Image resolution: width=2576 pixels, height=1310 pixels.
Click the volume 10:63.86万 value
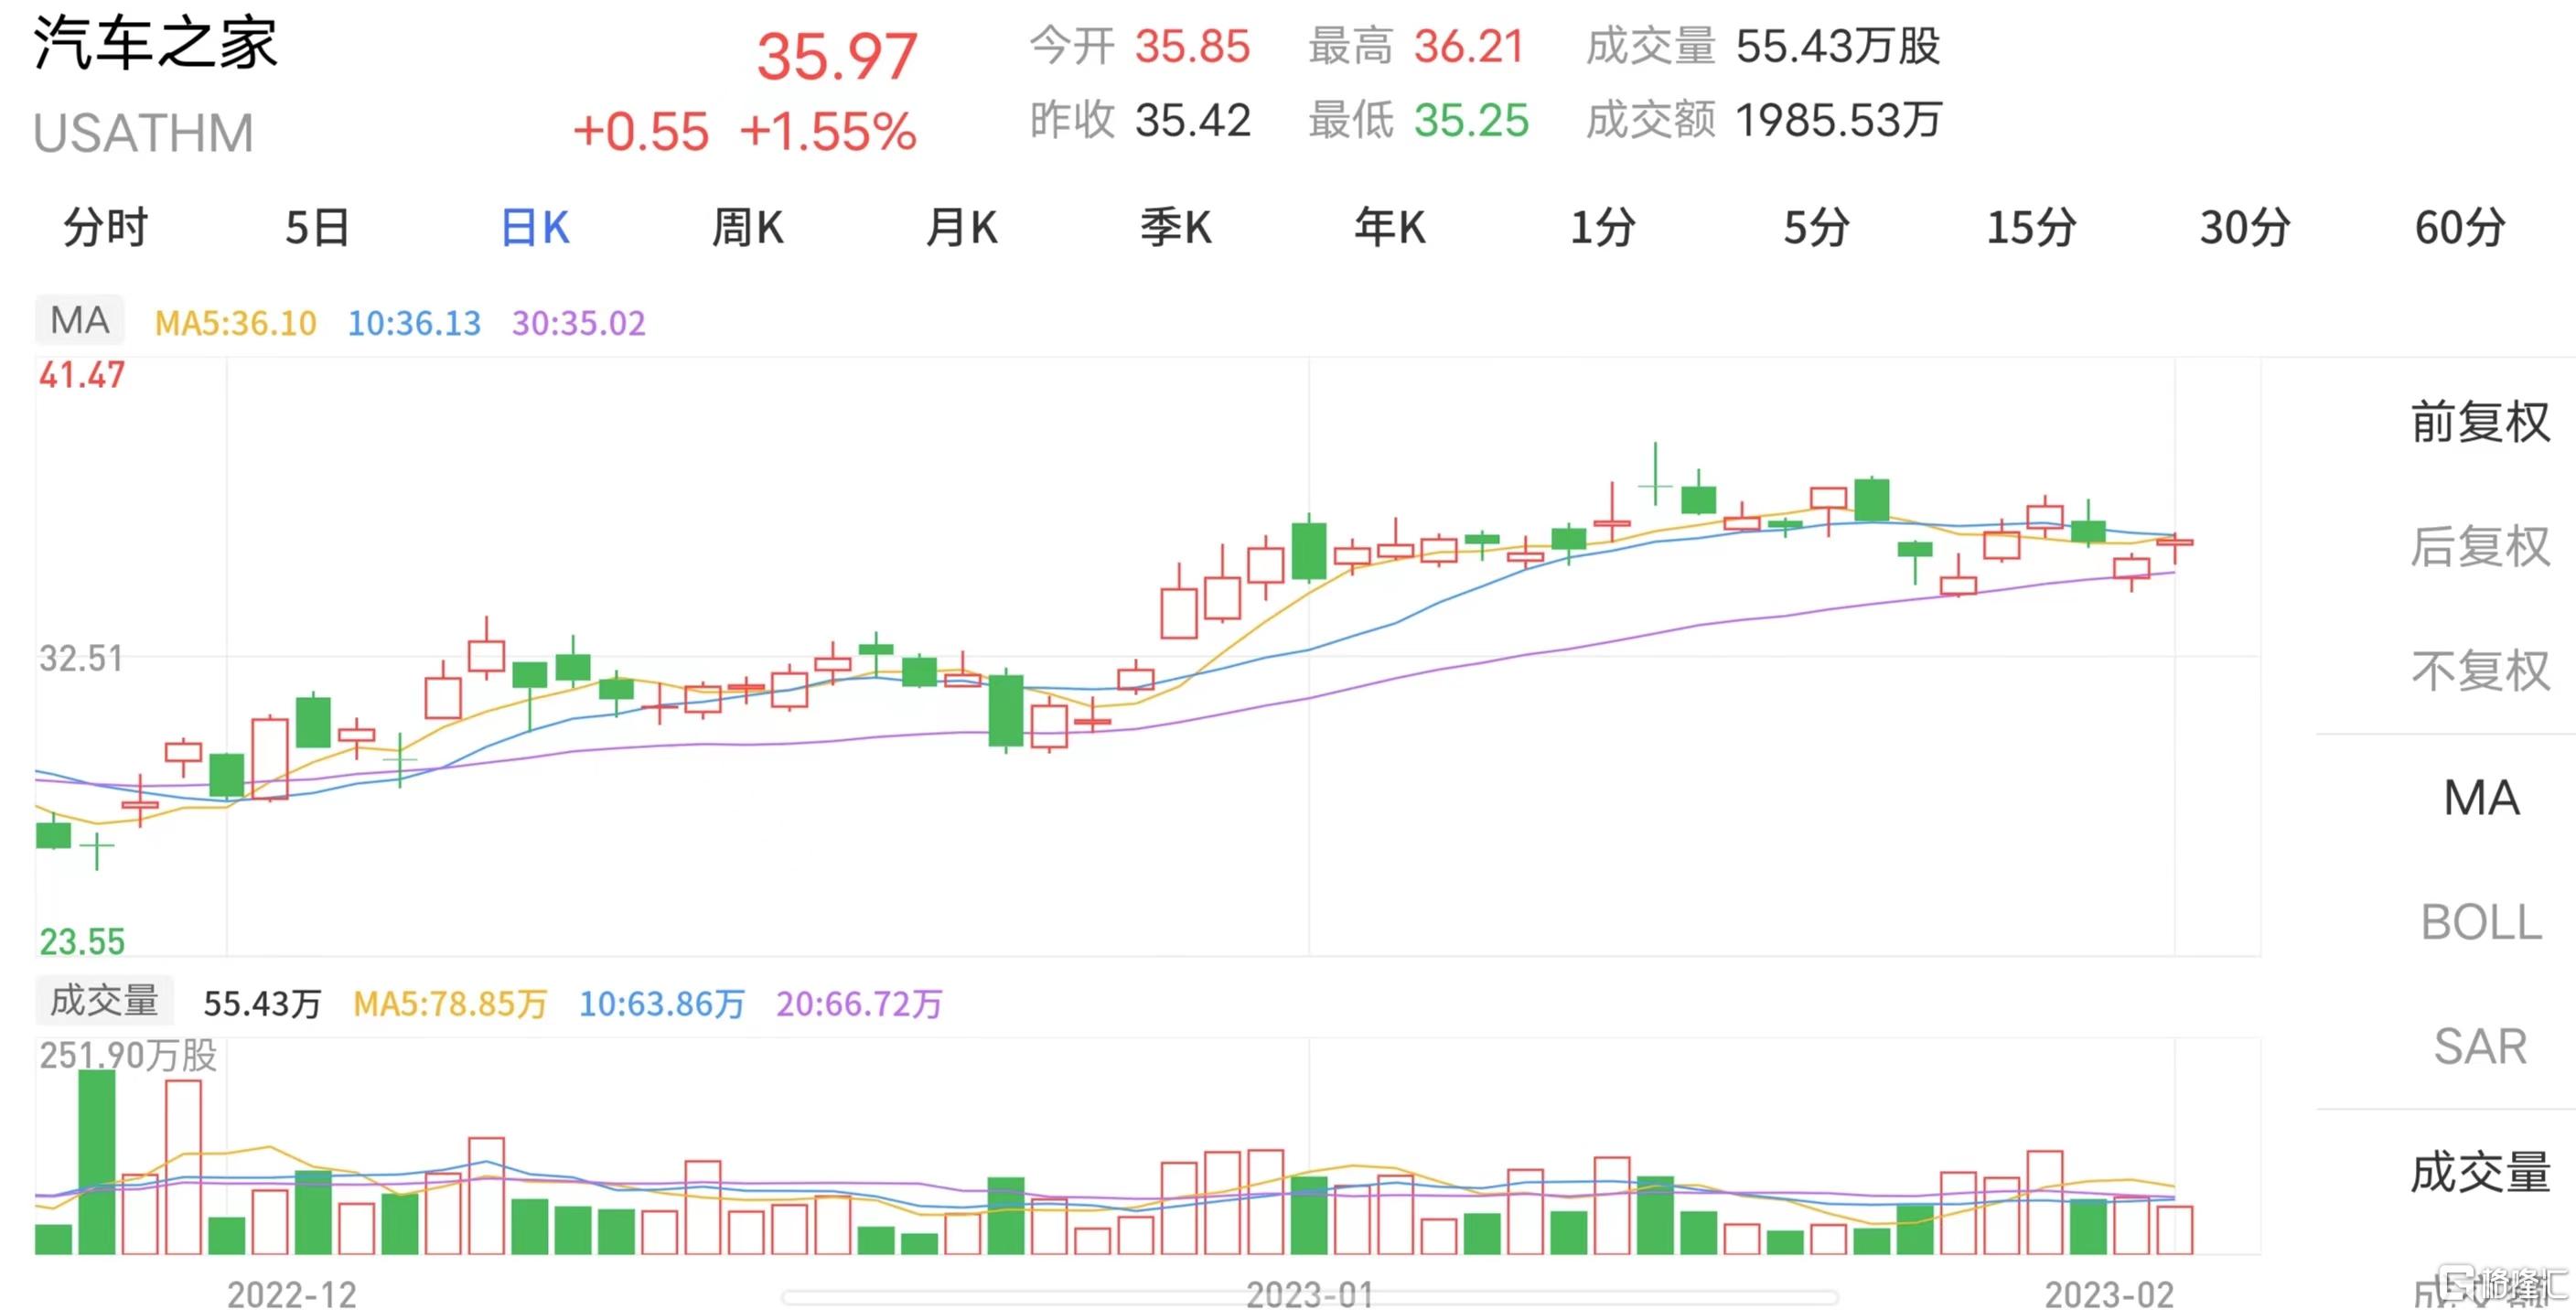coord(662,1003)
